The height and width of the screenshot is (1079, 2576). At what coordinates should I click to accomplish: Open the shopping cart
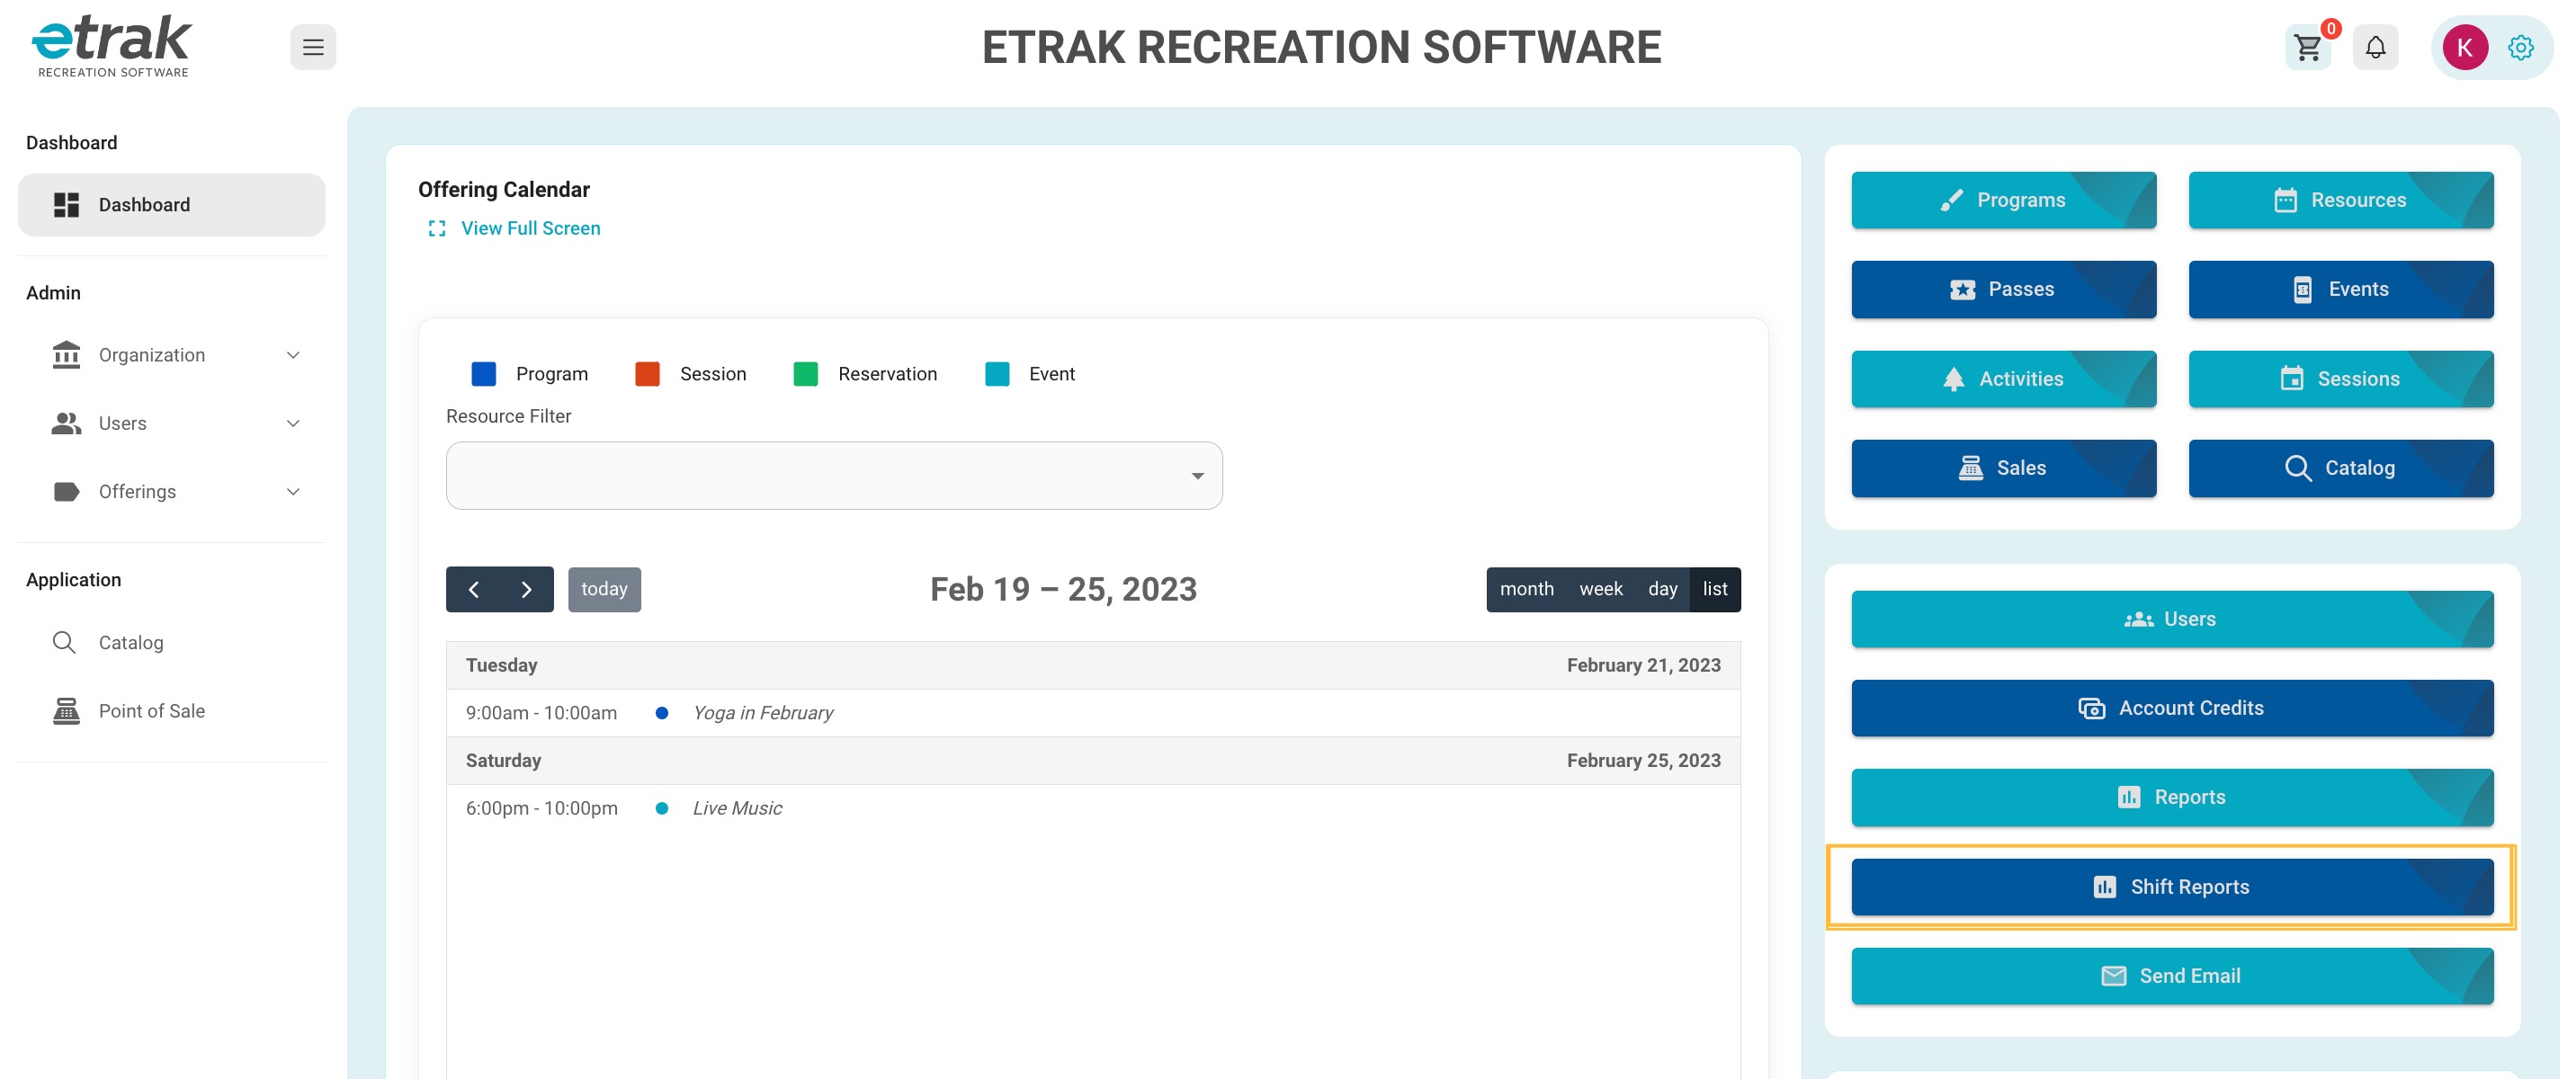[2308, 47]
